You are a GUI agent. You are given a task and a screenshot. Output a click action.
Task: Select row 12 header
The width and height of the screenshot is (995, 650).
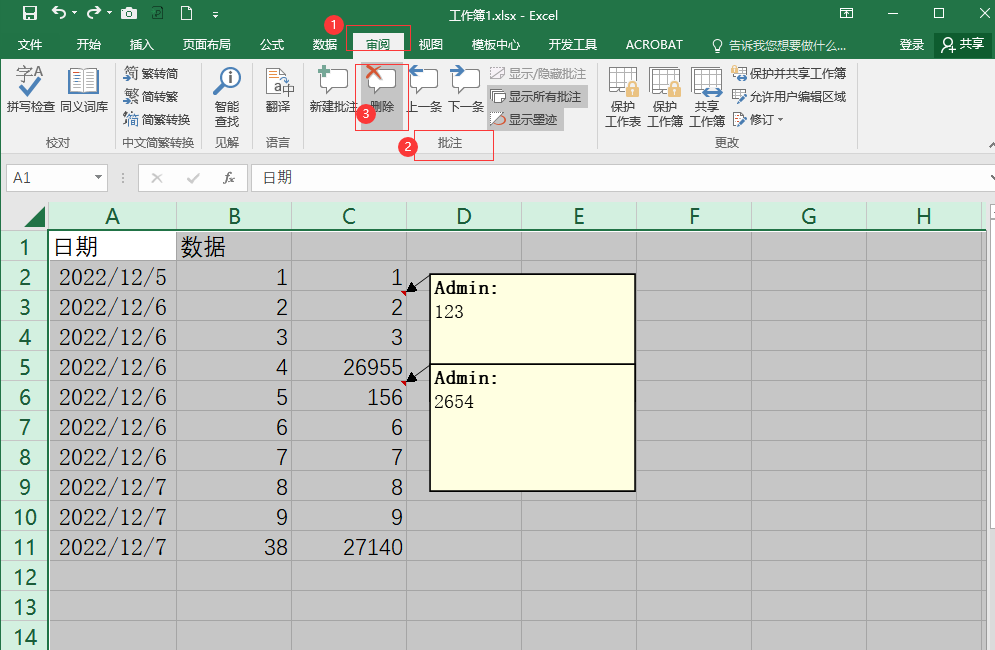(25, 577)
